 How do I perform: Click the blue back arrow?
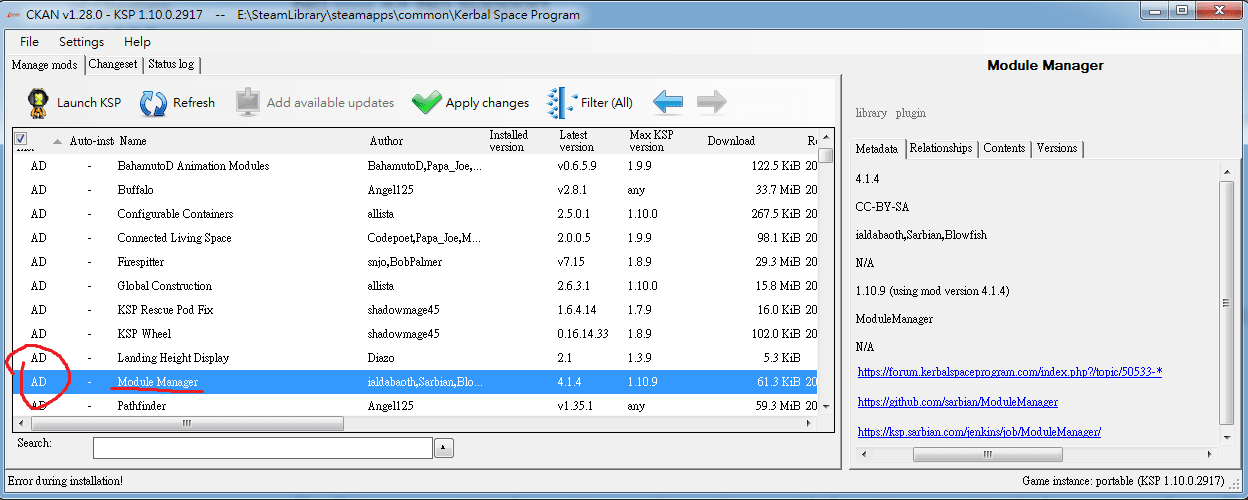(x=667, y=102)
